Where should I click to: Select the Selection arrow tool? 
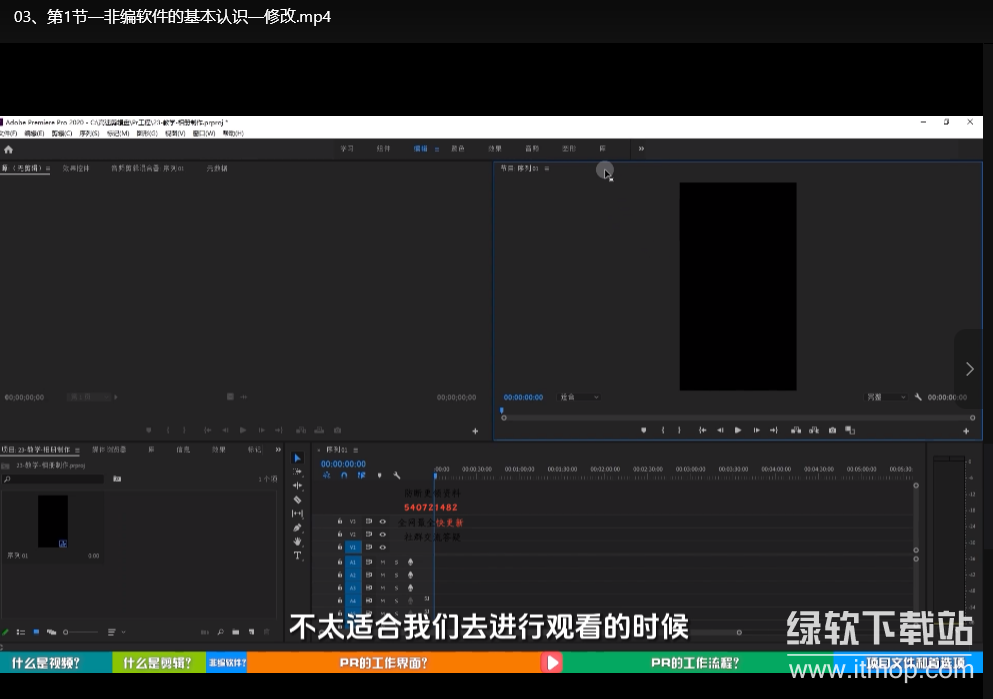click(297, 458)
